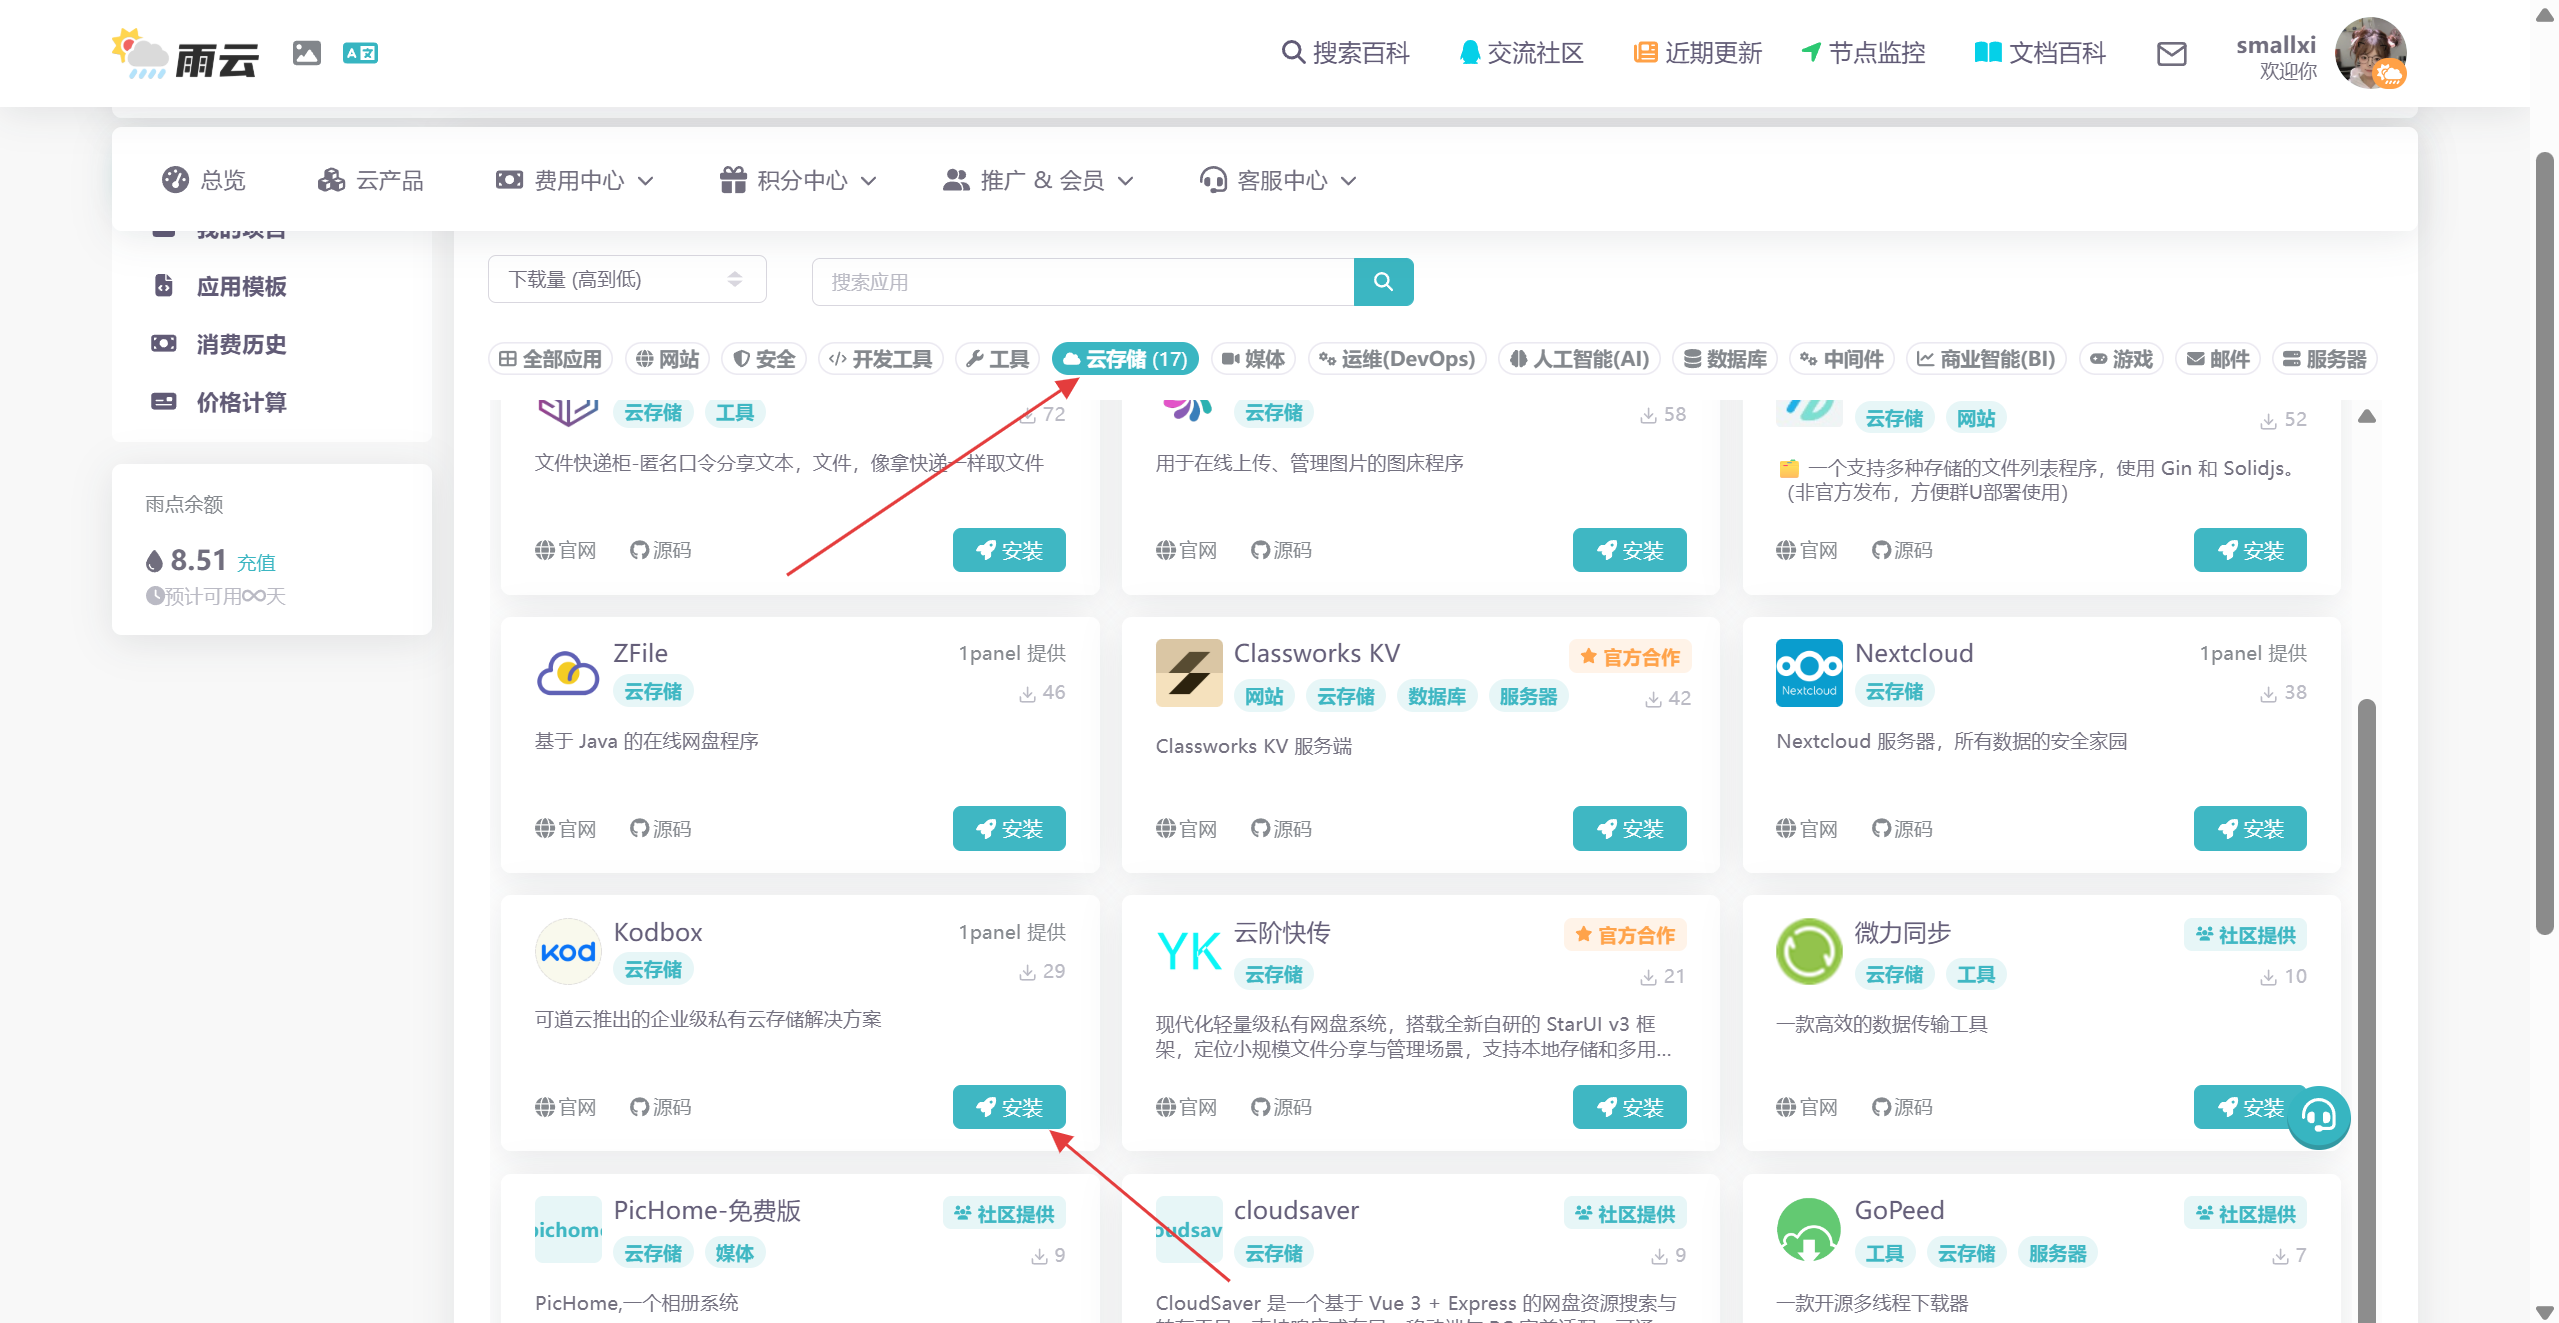The height and width of the screenshot is (1323, 2559).
Task: Open the floating customer service headset icon
Action: 2318,1116
